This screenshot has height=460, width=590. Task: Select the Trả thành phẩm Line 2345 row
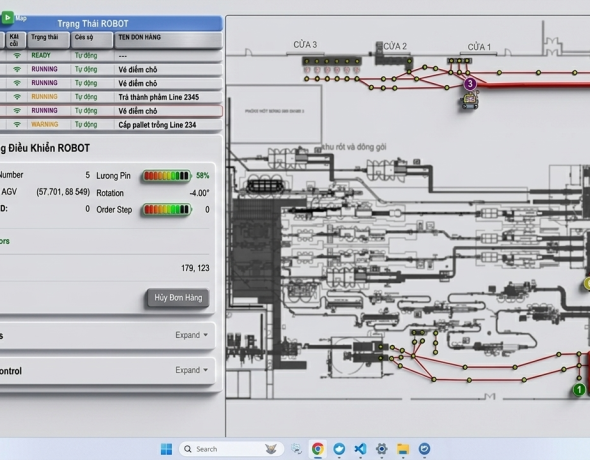click(x=111, y=97)
